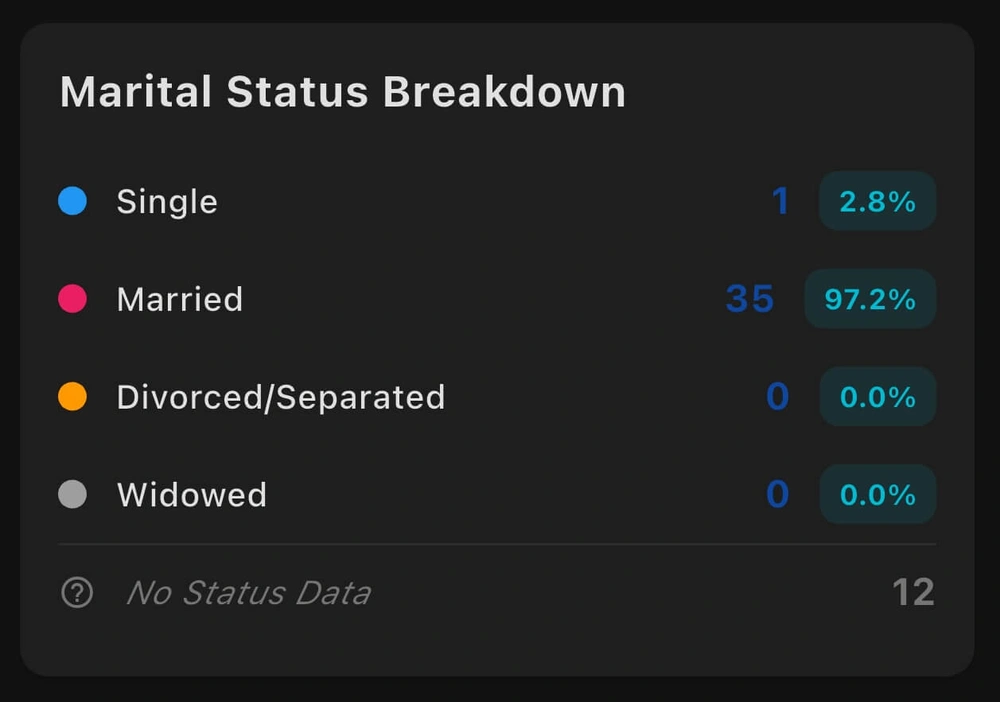The height and width of the screenshot is (702, 1000).
Task: Click the Married count of 35
Action: tap(749, 299)
